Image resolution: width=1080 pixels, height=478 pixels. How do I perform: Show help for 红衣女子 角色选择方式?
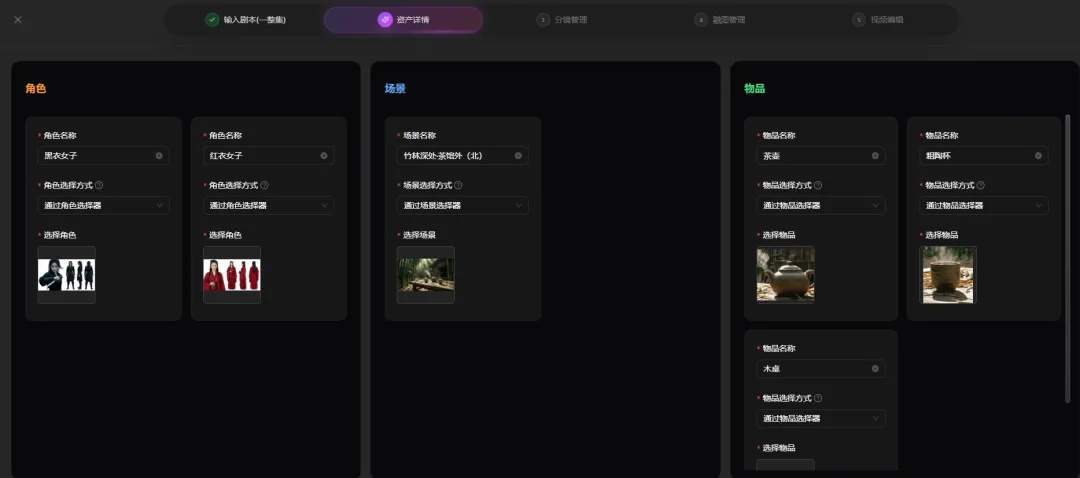[x=264, y=185]
